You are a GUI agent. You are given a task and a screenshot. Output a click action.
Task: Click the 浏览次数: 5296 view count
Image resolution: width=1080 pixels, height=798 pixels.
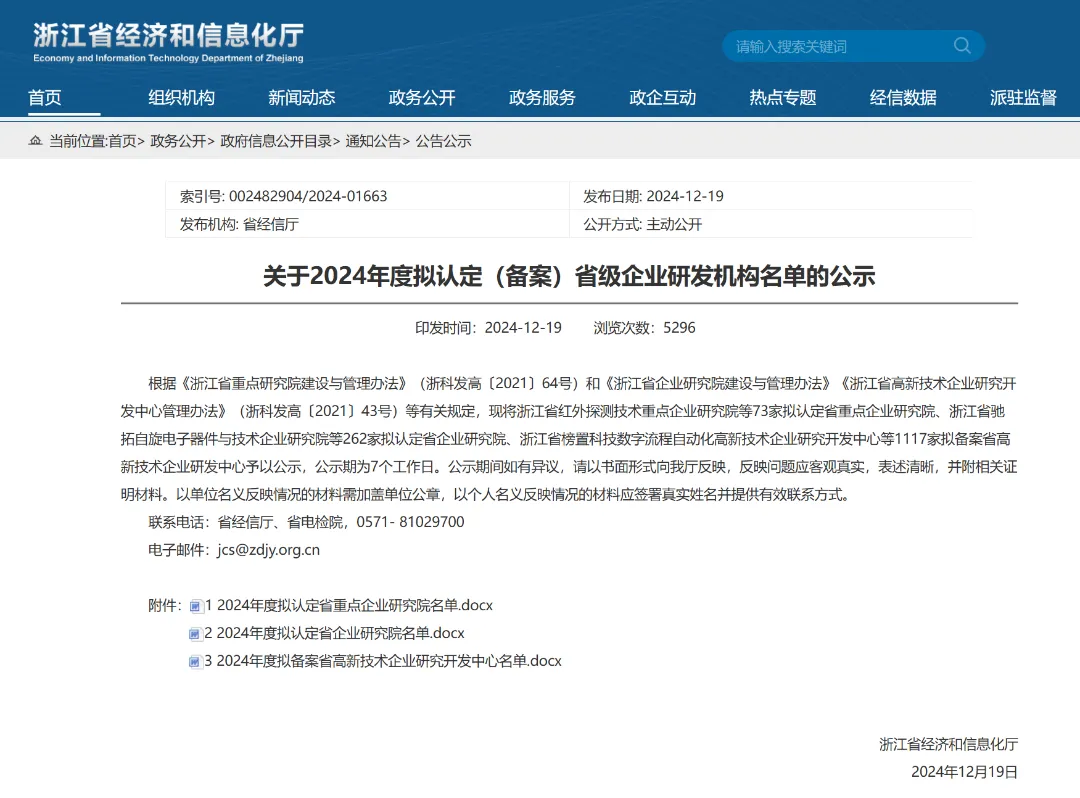pos(645,328)
